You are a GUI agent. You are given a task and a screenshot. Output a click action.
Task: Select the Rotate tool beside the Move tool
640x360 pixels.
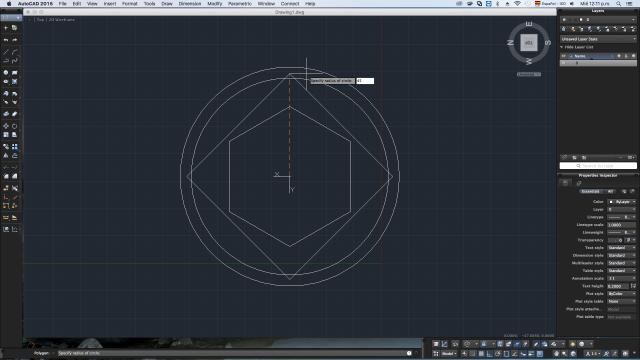15,126
